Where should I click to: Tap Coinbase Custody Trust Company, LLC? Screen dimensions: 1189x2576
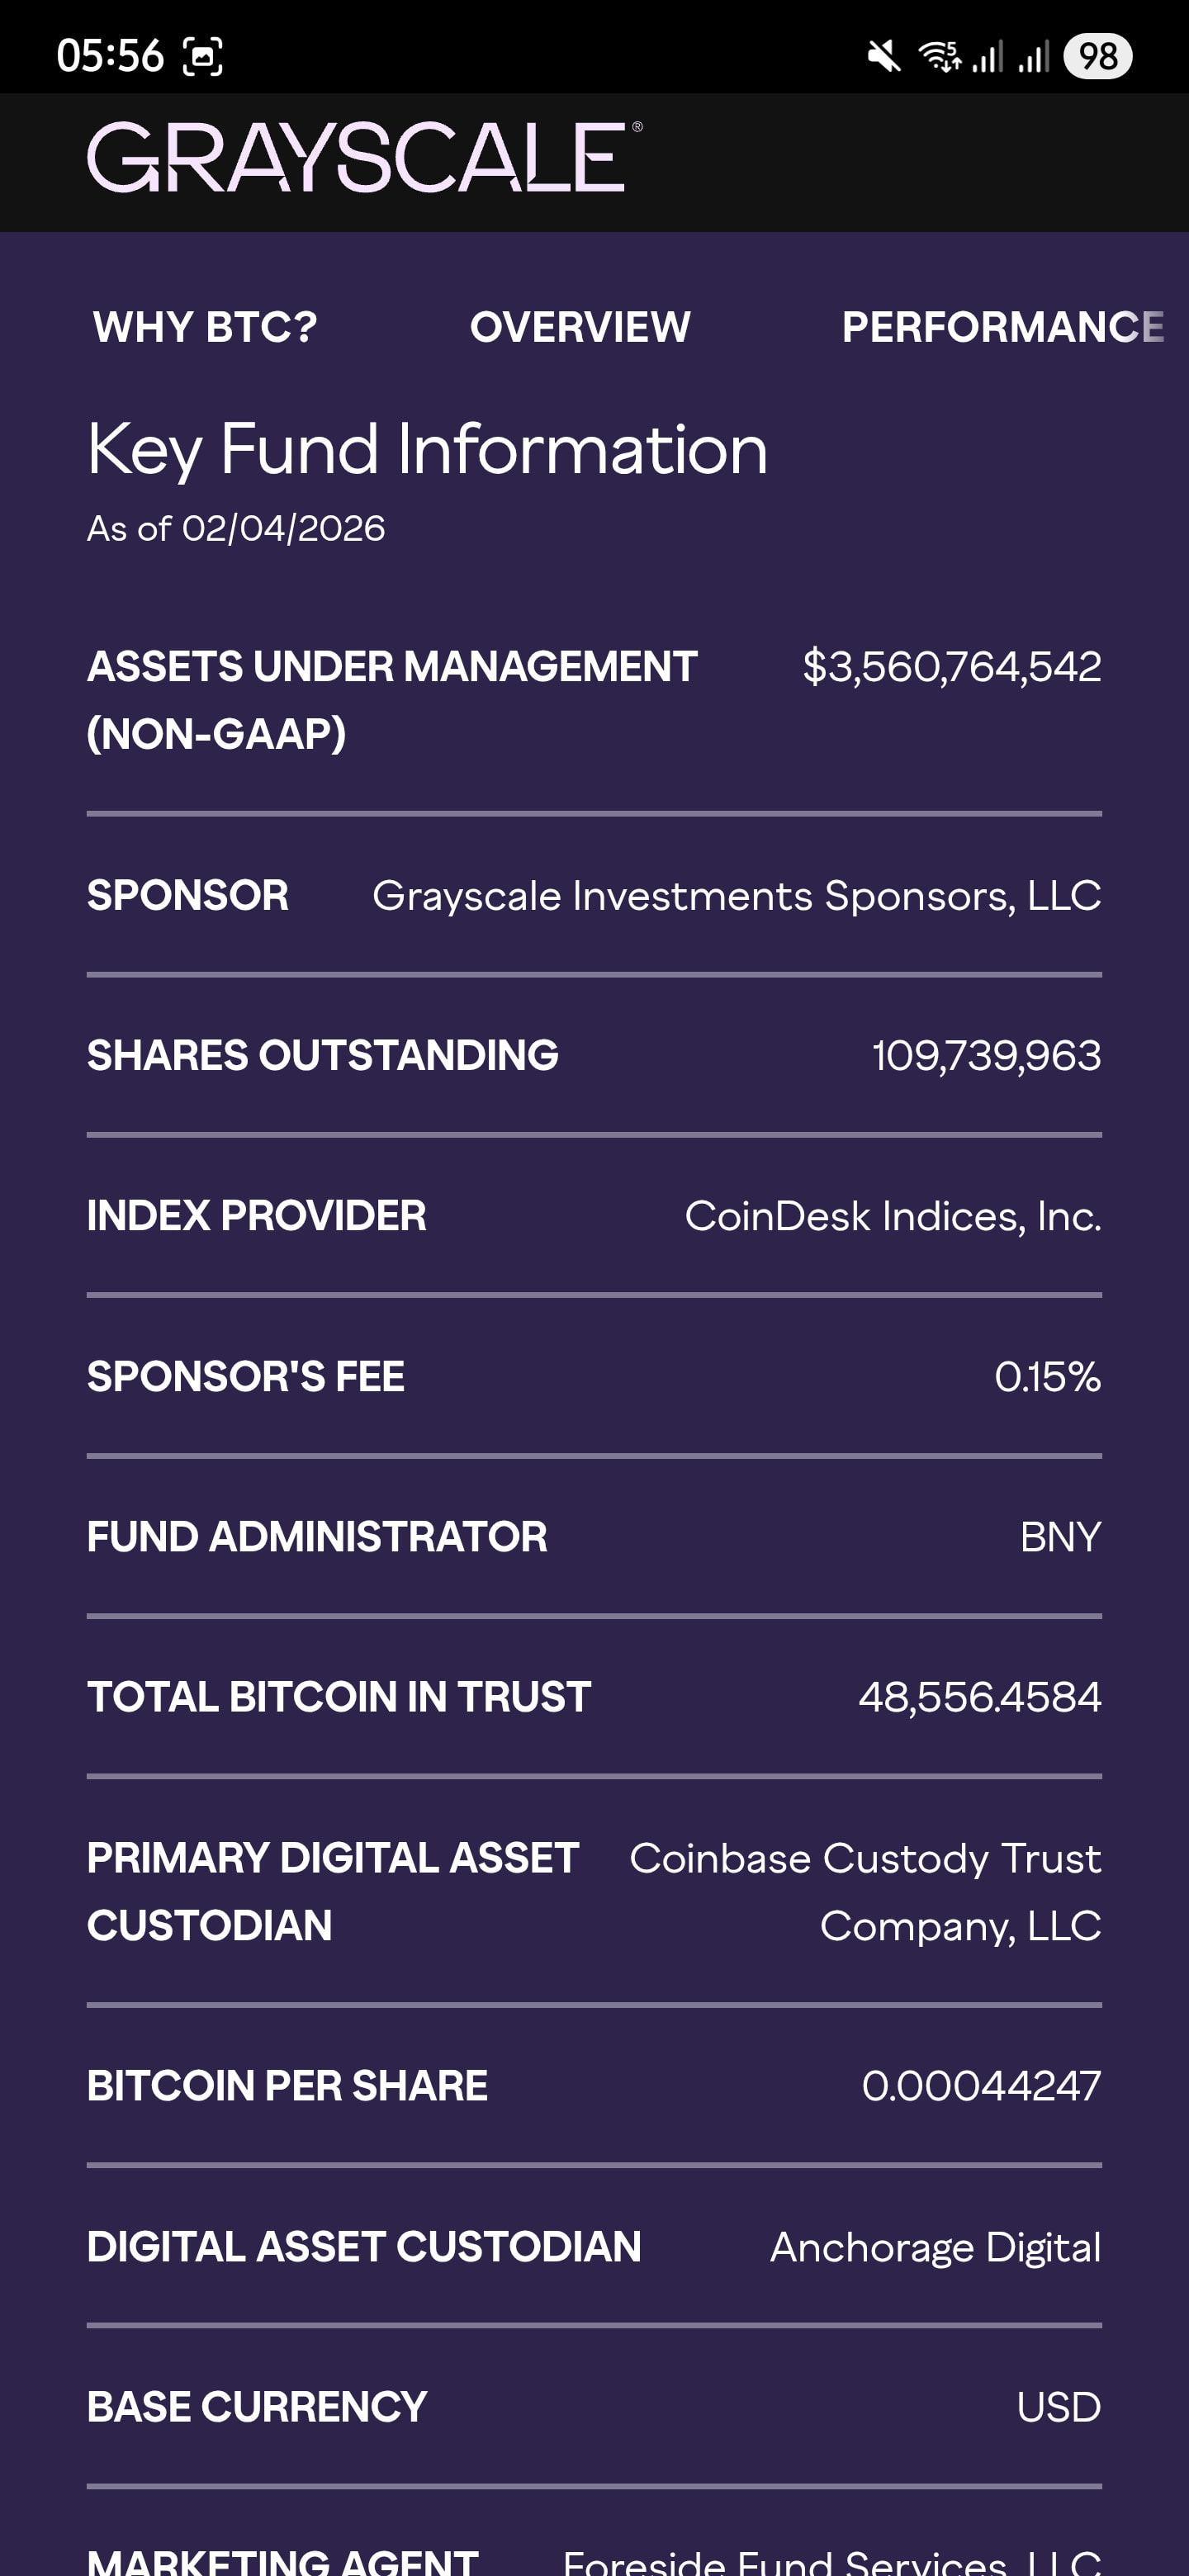866,1891
